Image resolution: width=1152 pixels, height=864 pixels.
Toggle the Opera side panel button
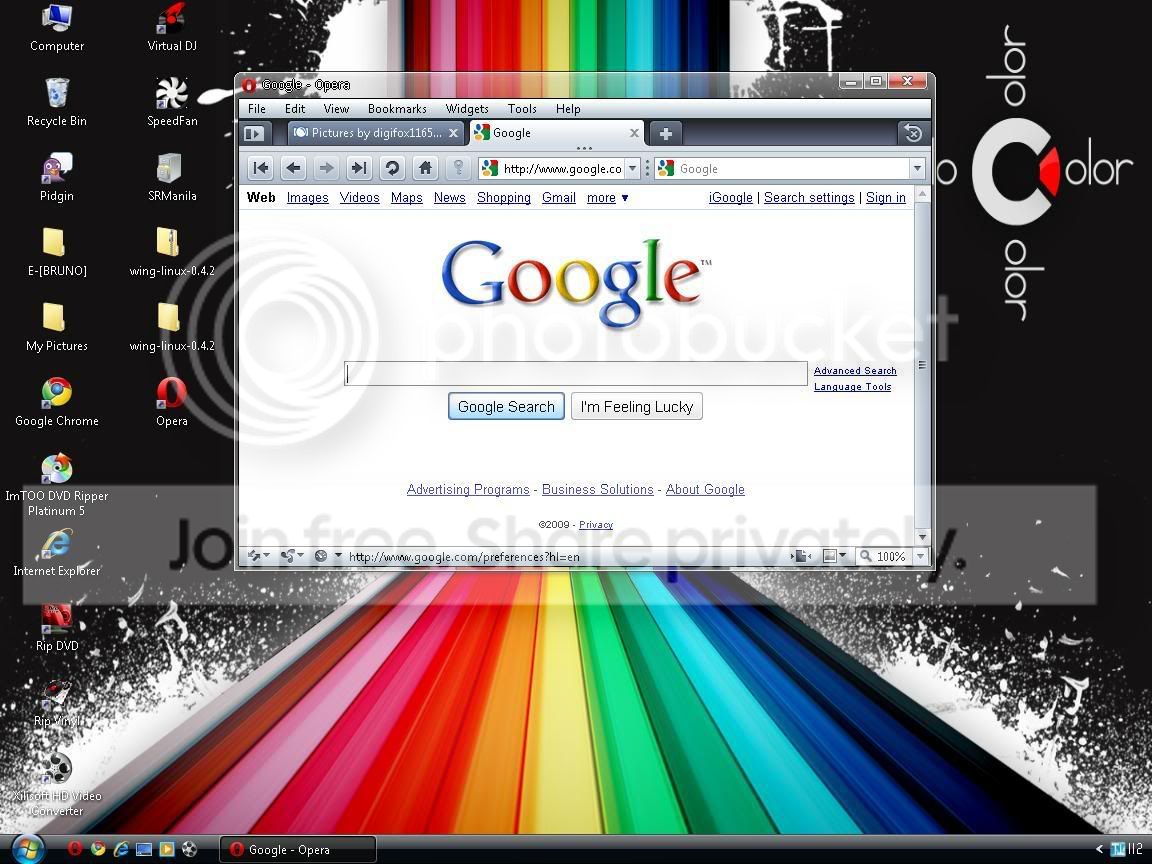coord(254,134)
